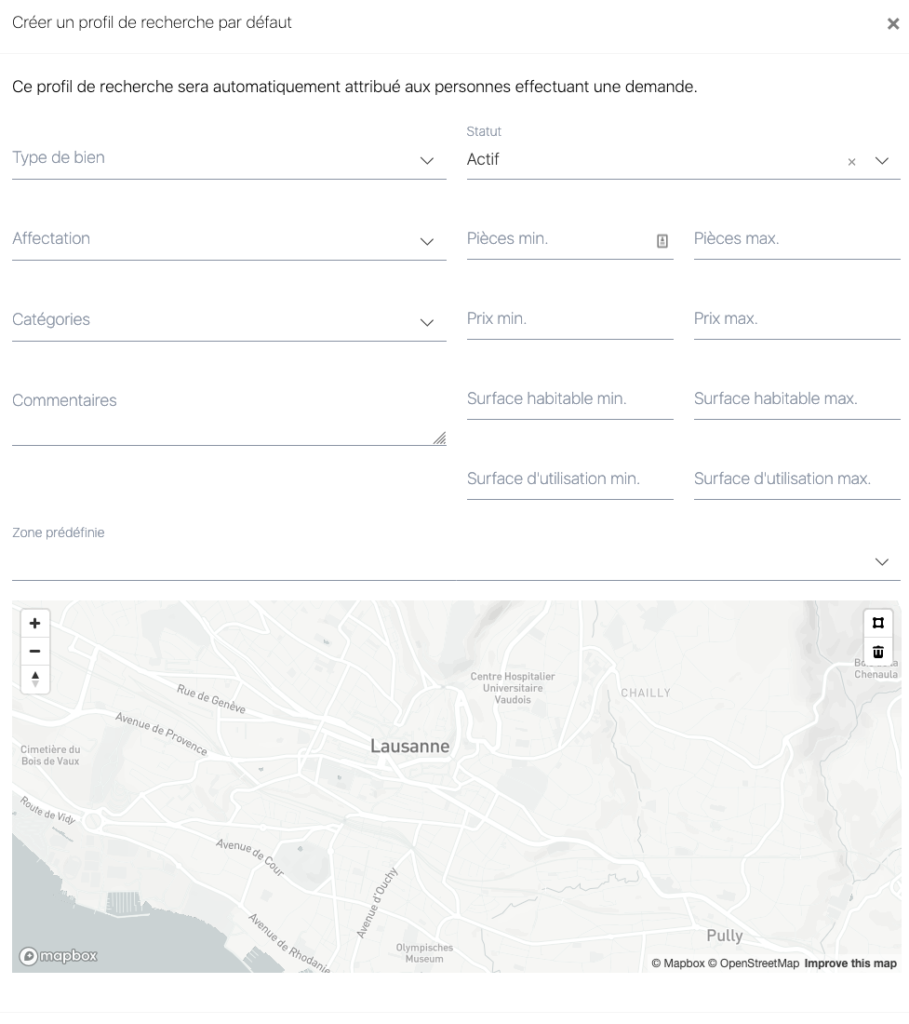The height and width of the screenshot is (1024, 909).
Task: Select the polygon draw tool on the map
Action: pyautogui.click(x=880, y=623)
